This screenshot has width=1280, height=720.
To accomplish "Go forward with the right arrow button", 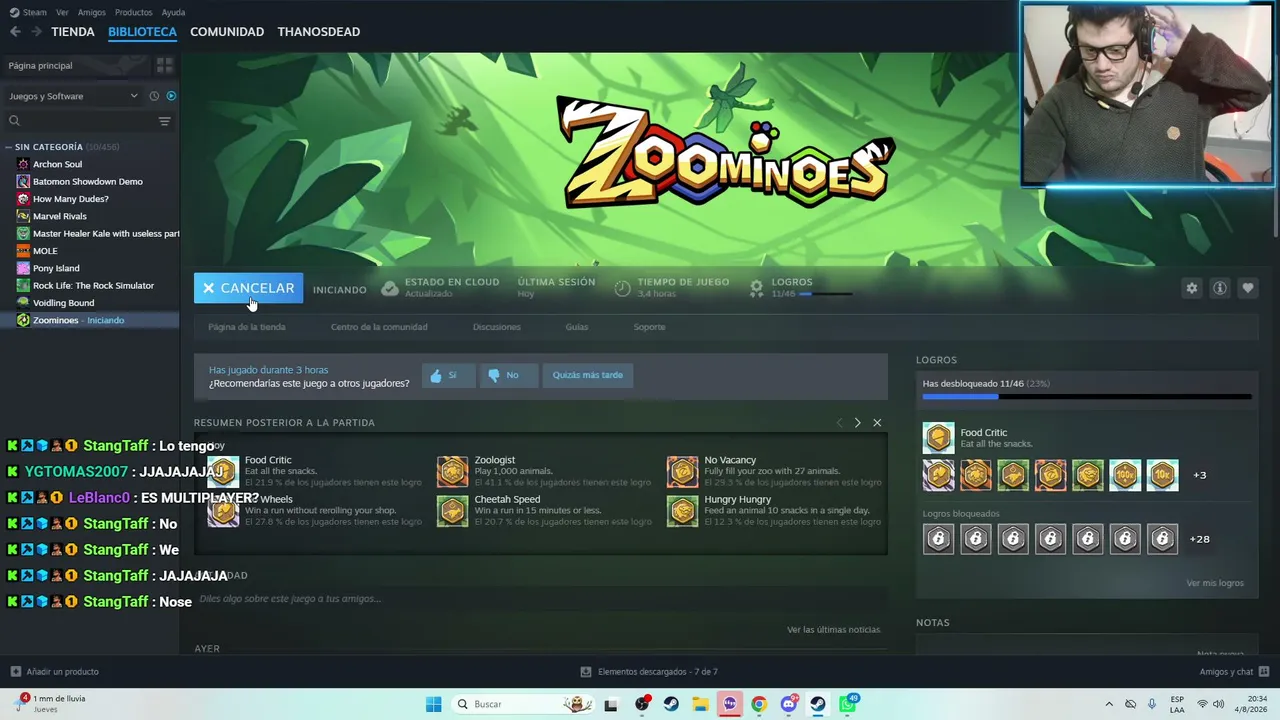I will 36,32.
